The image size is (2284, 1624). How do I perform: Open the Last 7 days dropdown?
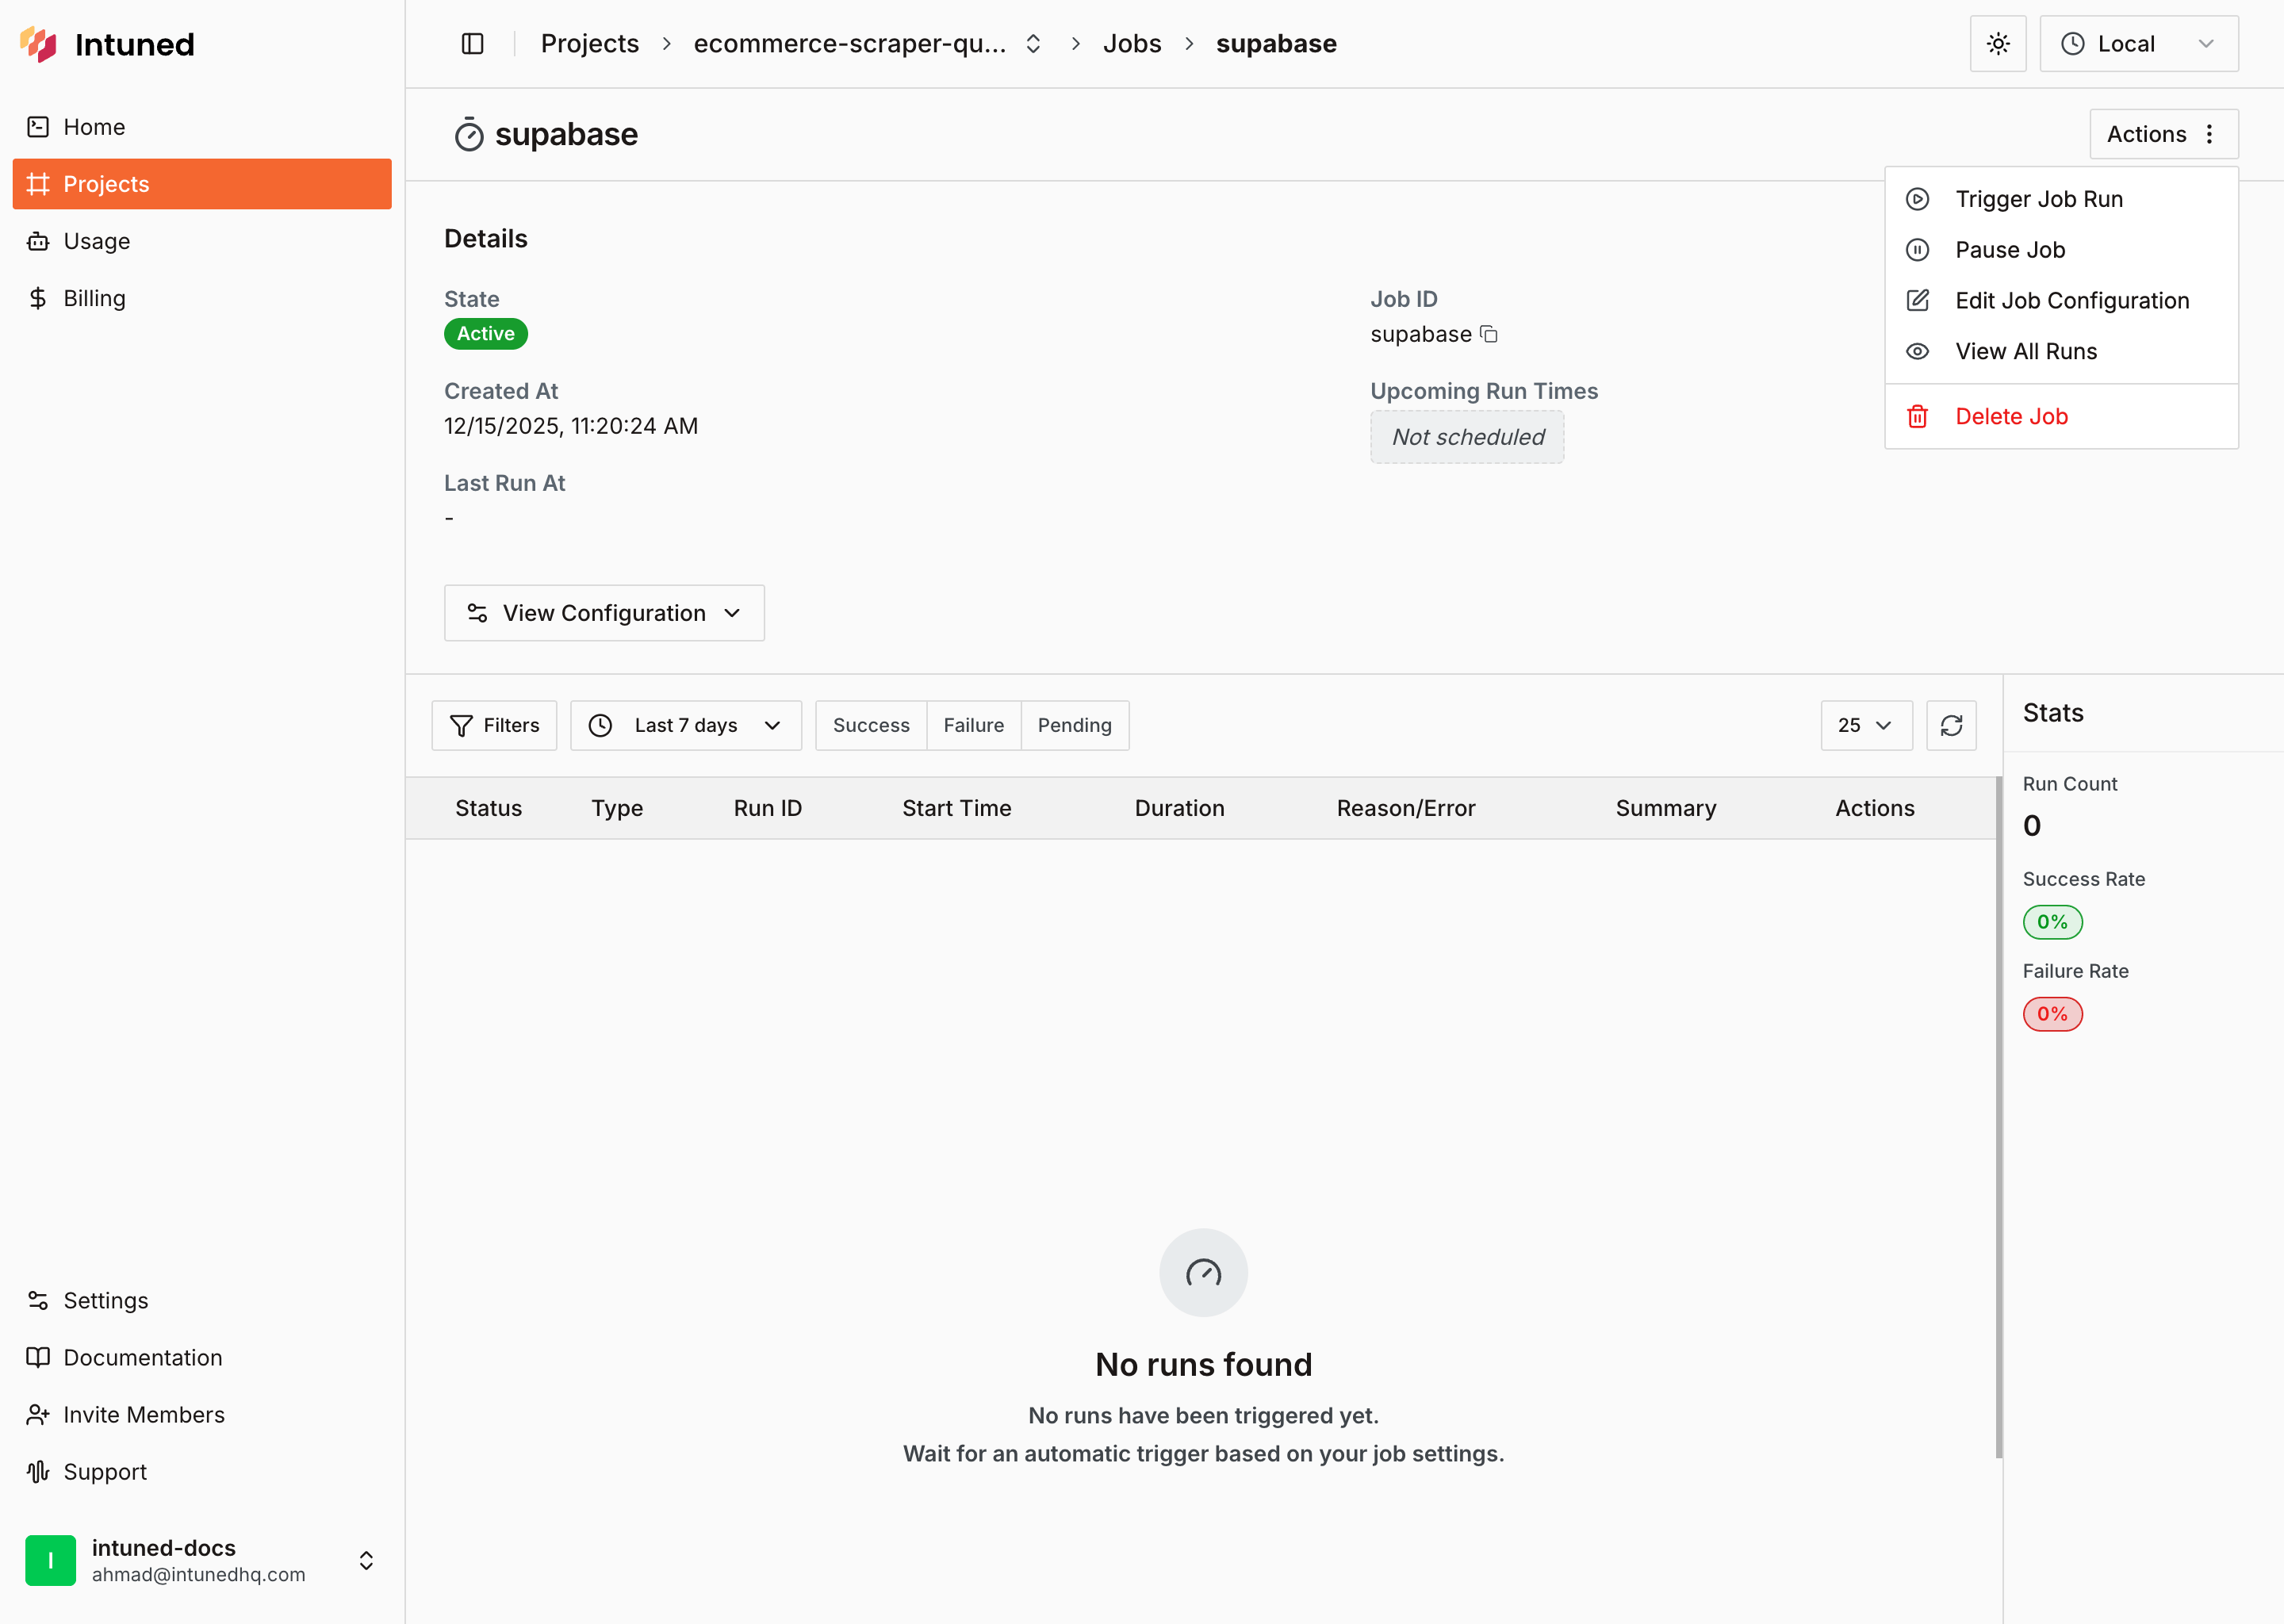pyautogui.click(x=686, y=725)
